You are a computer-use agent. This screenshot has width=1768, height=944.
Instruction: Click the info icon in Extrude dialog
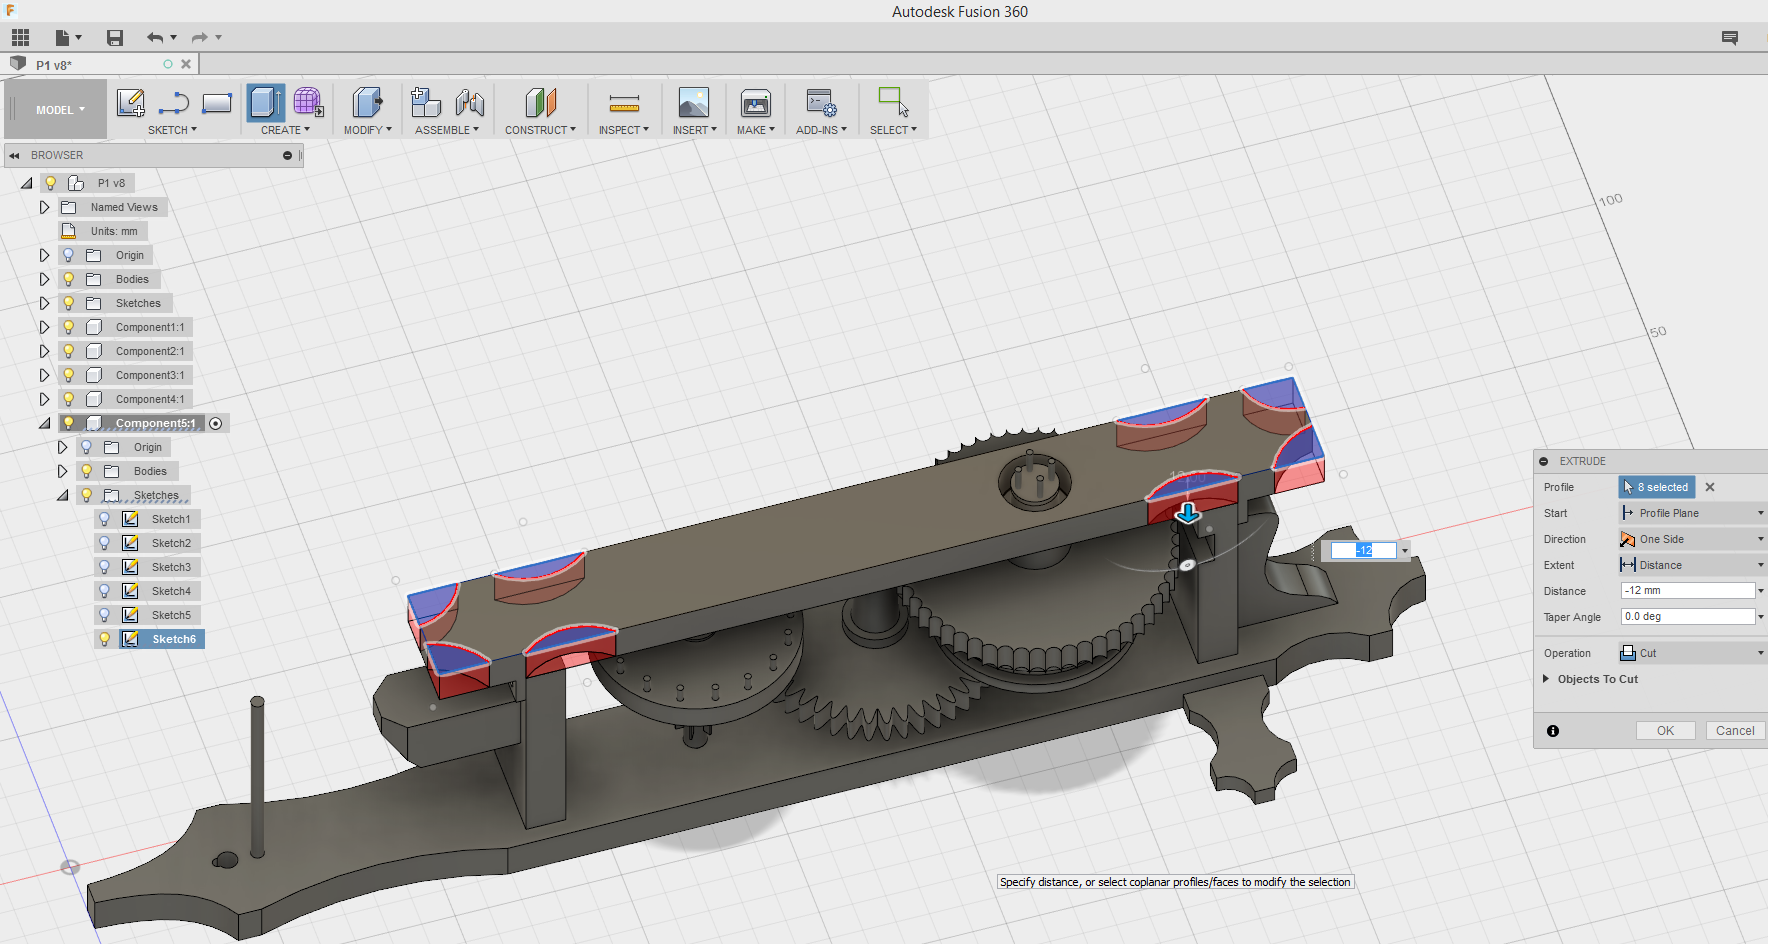[1553, 731]
